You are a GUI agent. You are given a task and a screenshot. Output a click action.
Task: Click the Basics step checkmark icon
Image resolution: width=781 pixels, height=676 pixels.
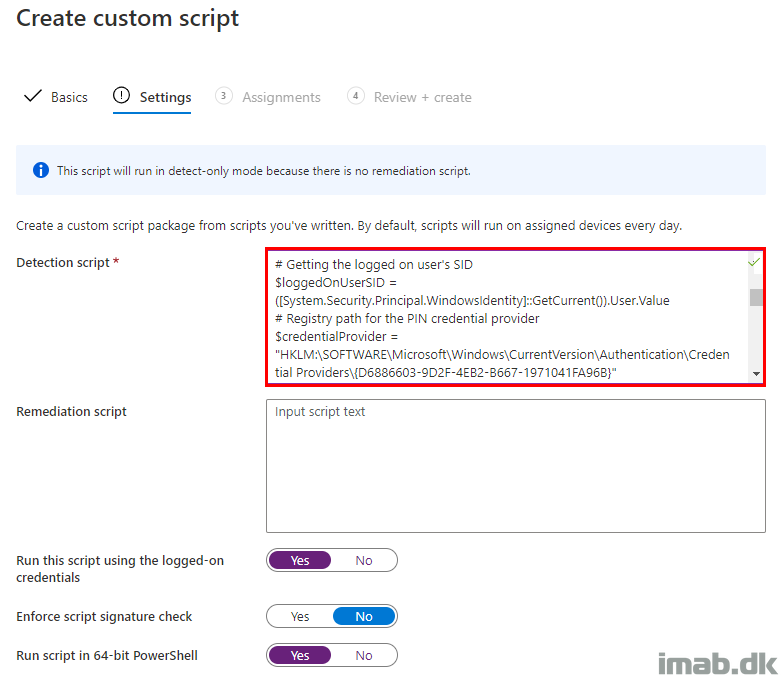[x=32, y=96]
